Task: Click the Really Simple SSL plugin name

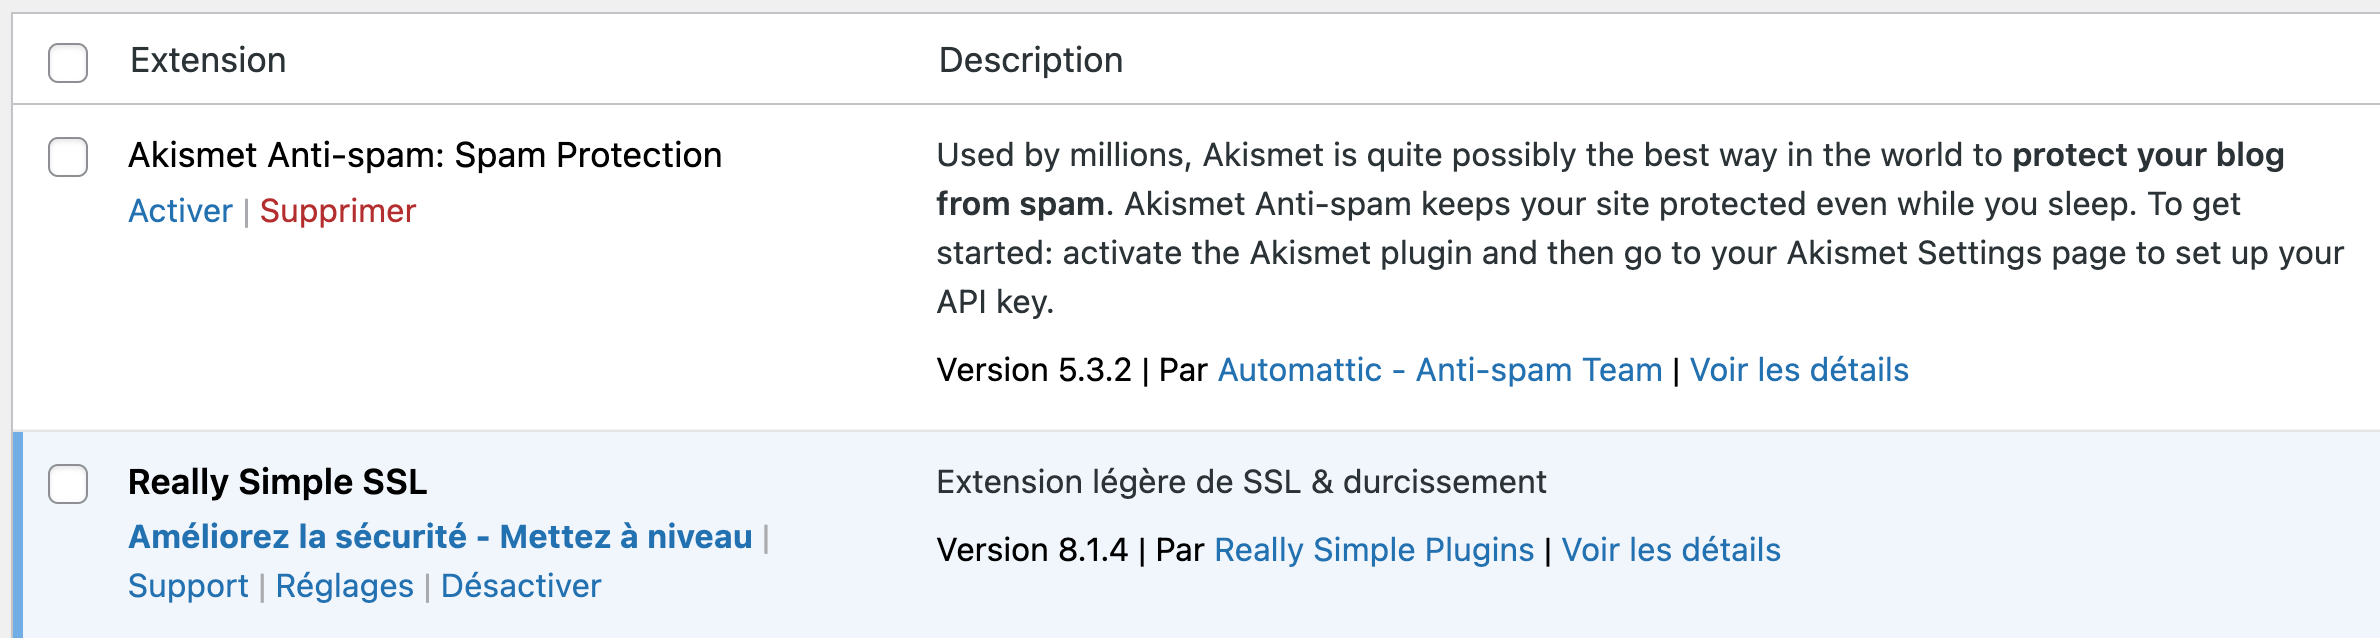Action: 277,482
